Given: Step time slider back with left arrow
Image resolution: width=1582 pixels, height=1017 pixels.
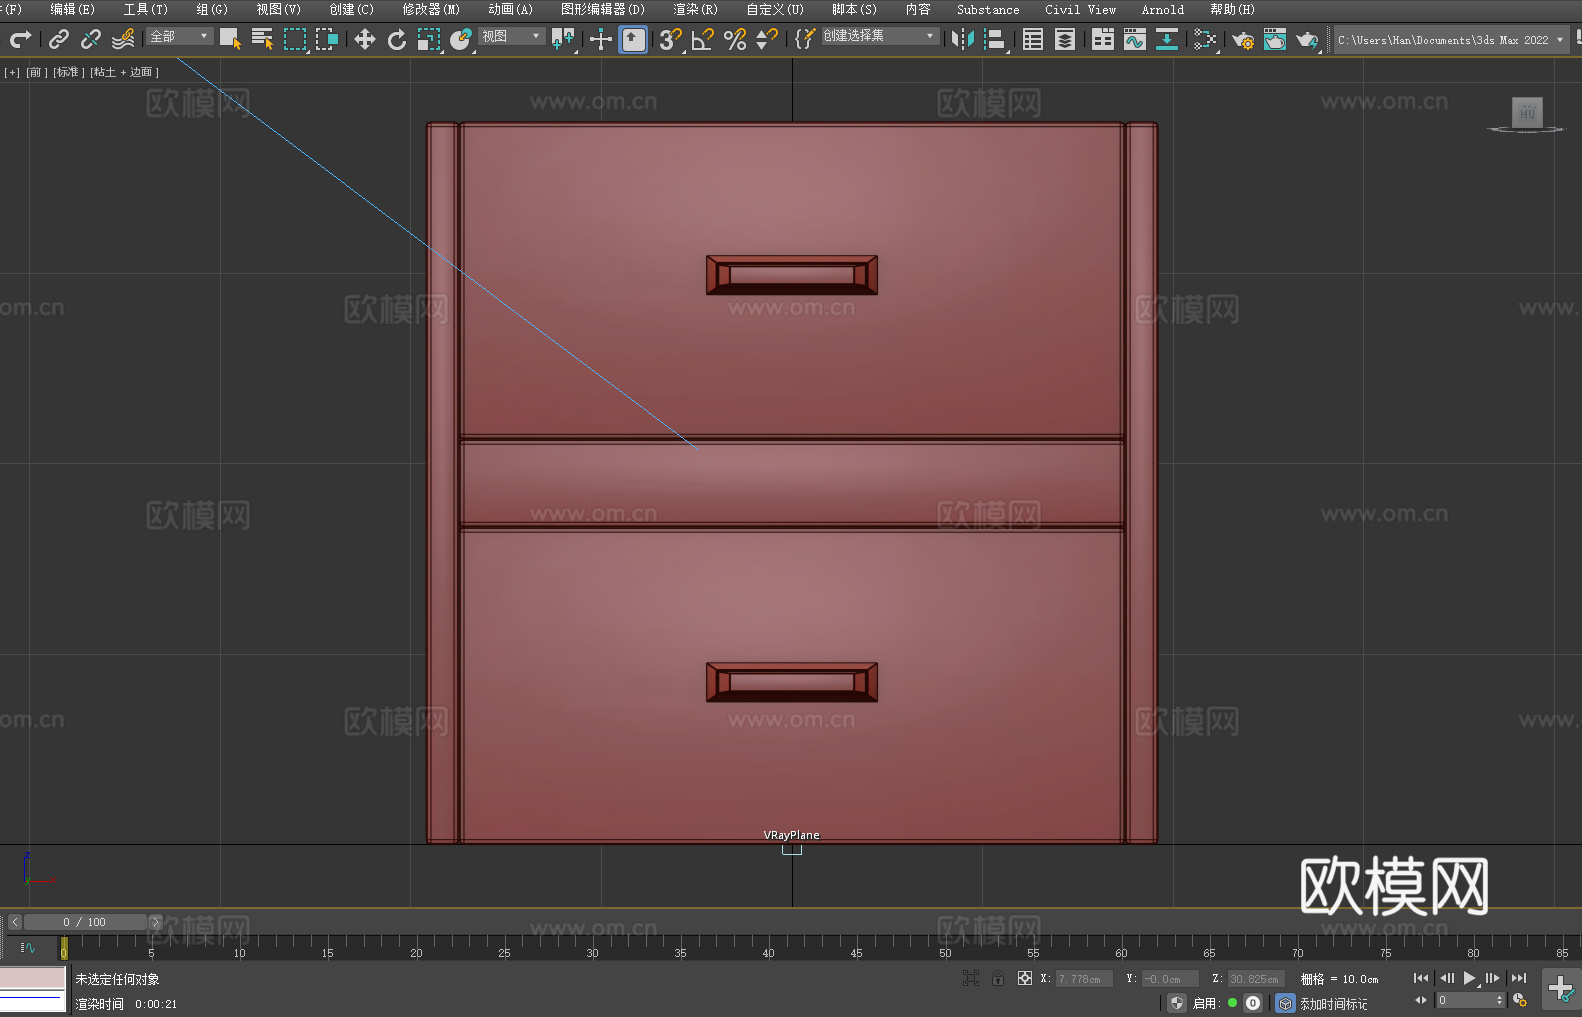Looking at the screenshot, I should coord(14,922).
